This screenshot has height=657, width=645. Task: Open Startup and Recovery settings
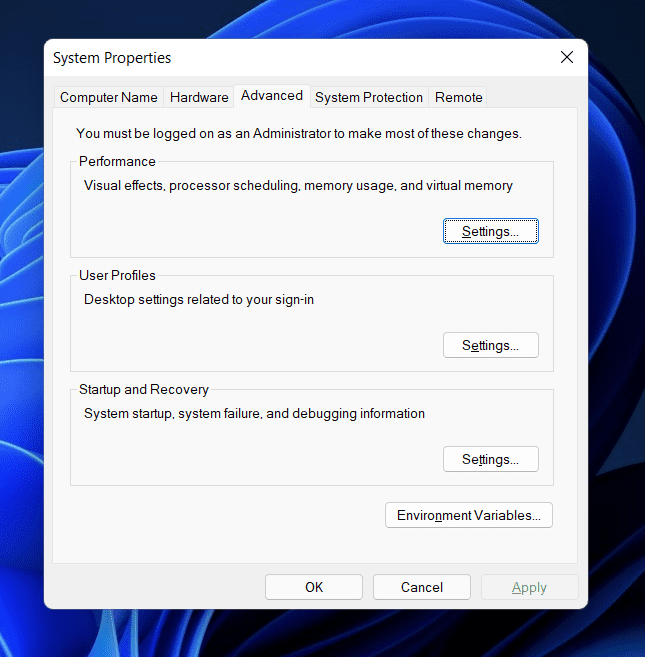click(490, 459)
